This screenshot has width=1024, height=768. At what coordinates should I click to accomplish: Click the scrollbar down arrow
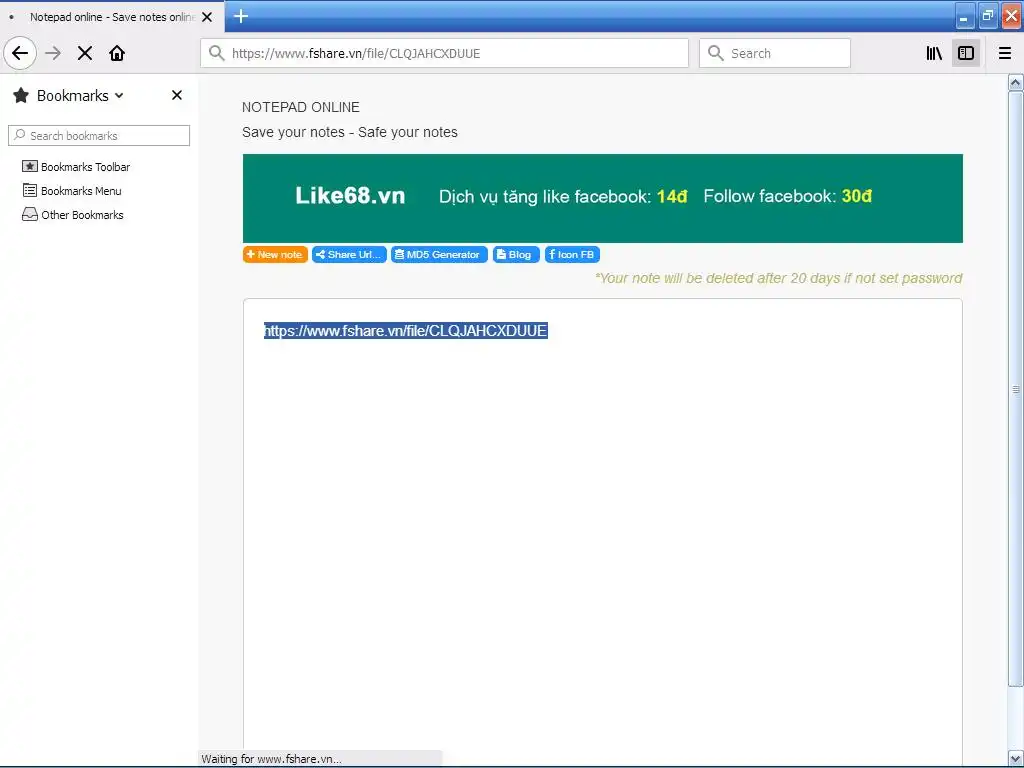click(1015, 758)
